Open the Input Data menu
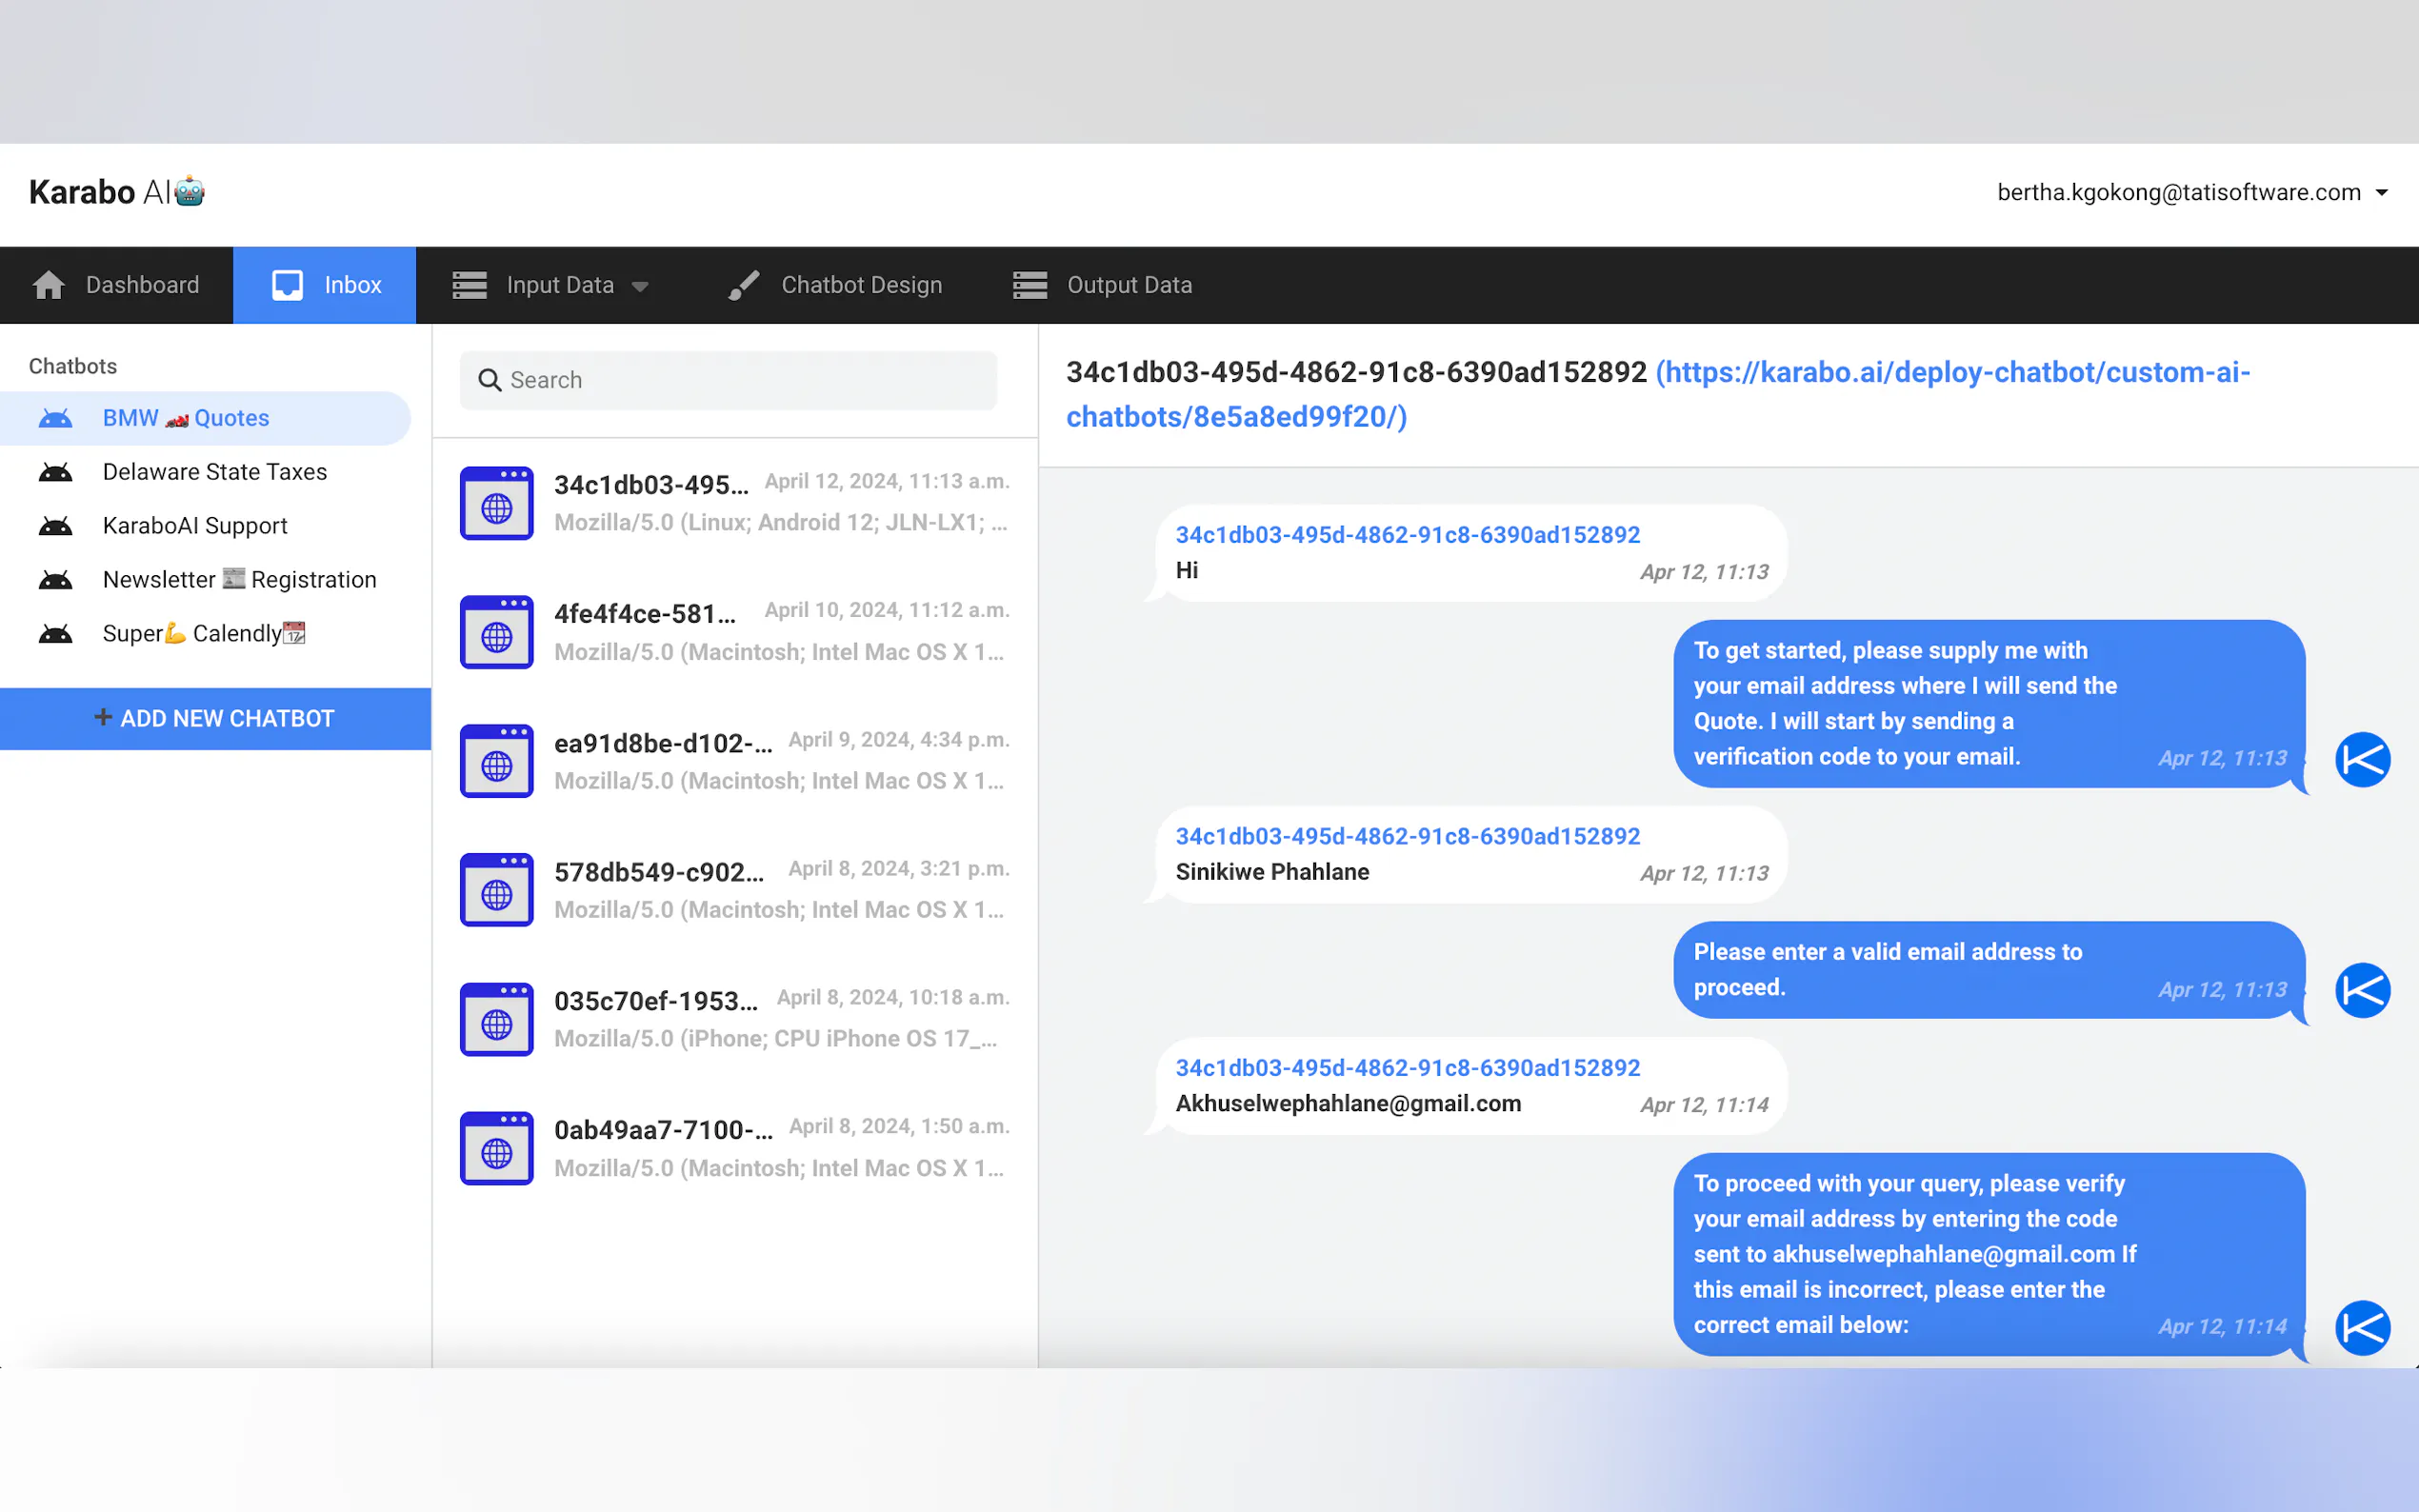Viewport: 2419px width, 1512px height. click(x=560, y=285)
